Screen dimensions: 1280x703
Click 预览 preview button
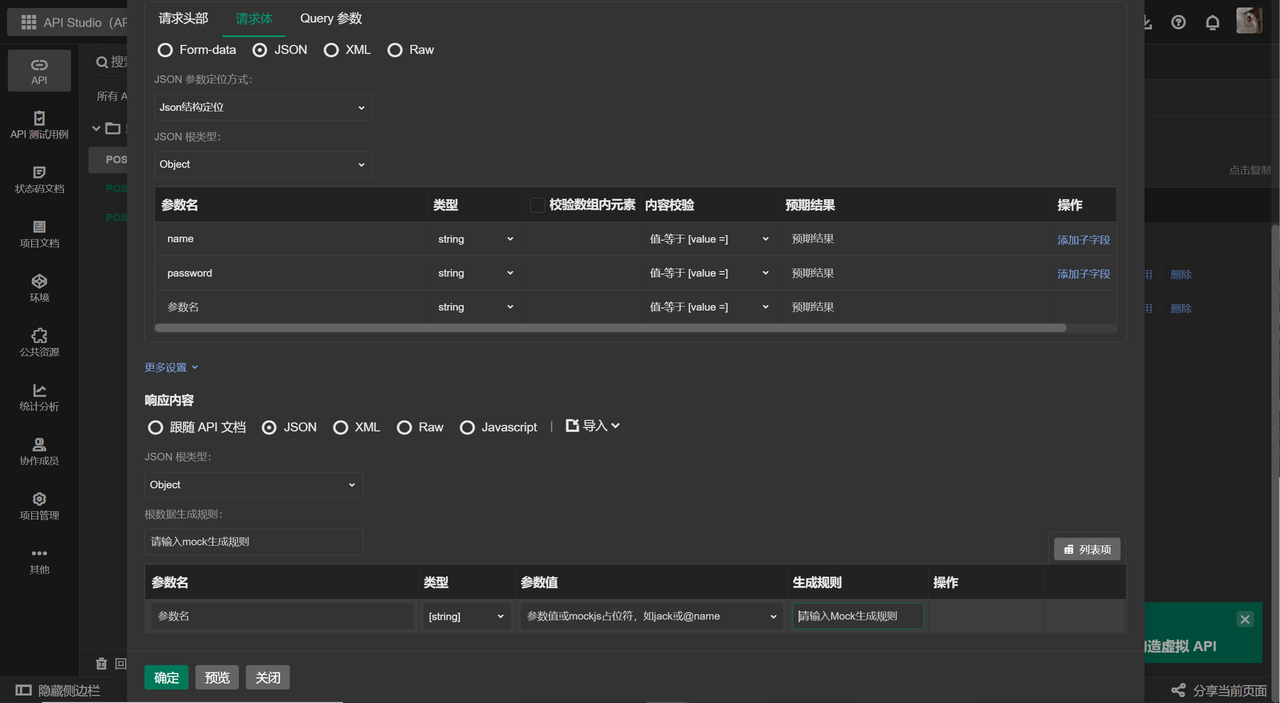coord(217,677)
